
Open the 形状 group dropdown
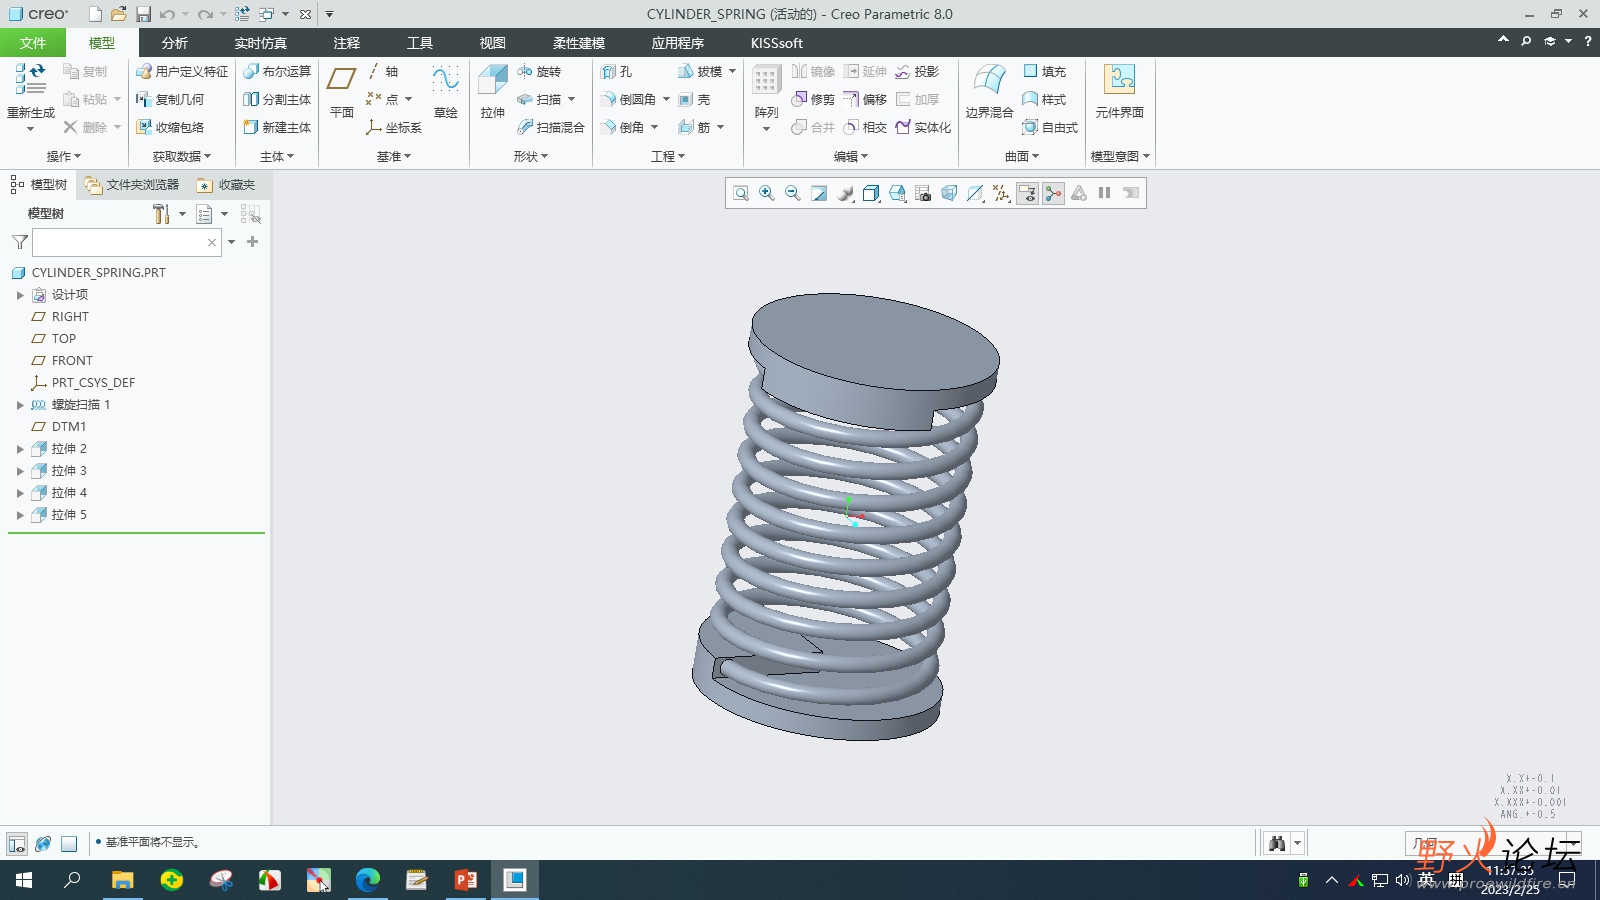pos(531,156)
